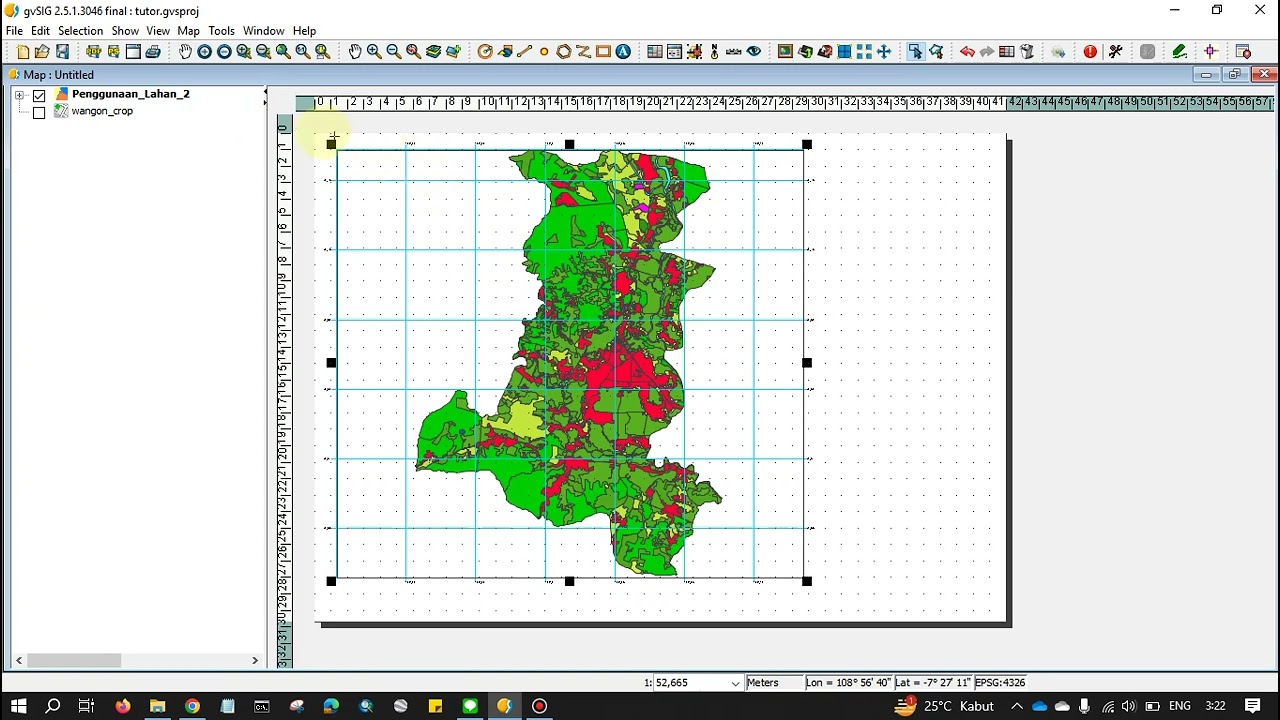Click the layer panel horizontal scrollbar
This screenshot has width=1280, height=720.
pos(136,660)
